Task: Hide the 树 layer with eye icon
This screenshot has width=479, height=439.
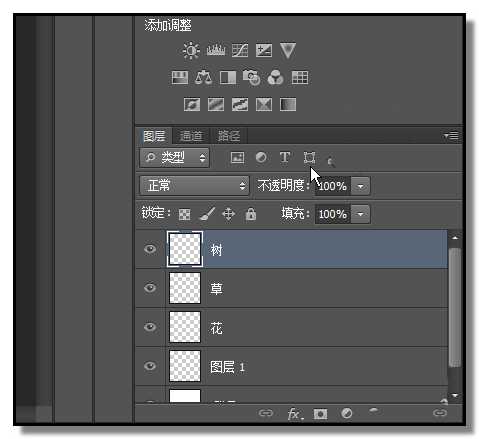Action: [x=150, y=249]
